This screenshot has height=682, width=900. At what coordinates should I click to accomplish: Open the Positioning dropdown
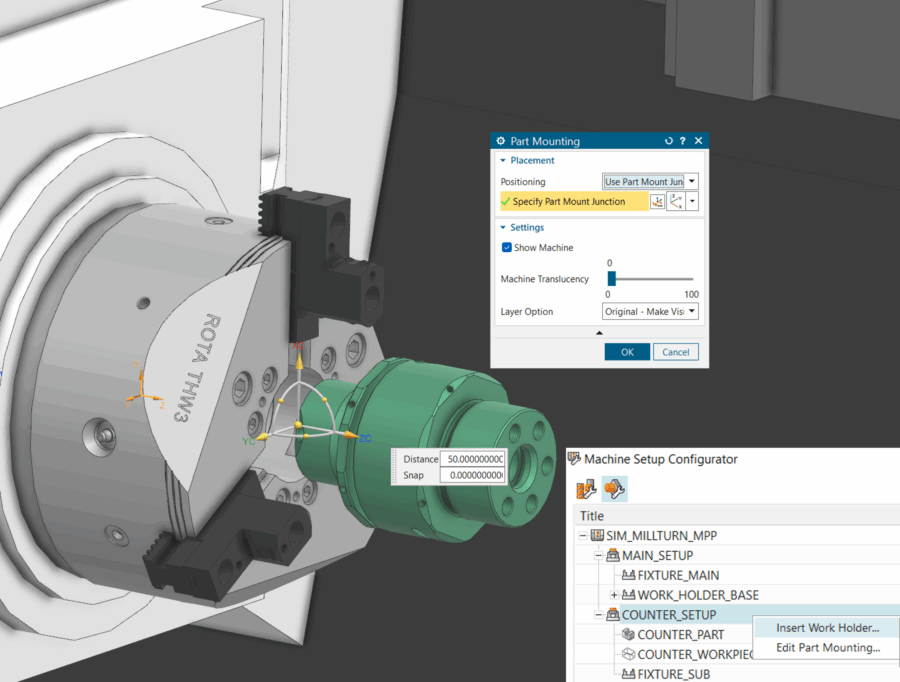coord(692,182)
